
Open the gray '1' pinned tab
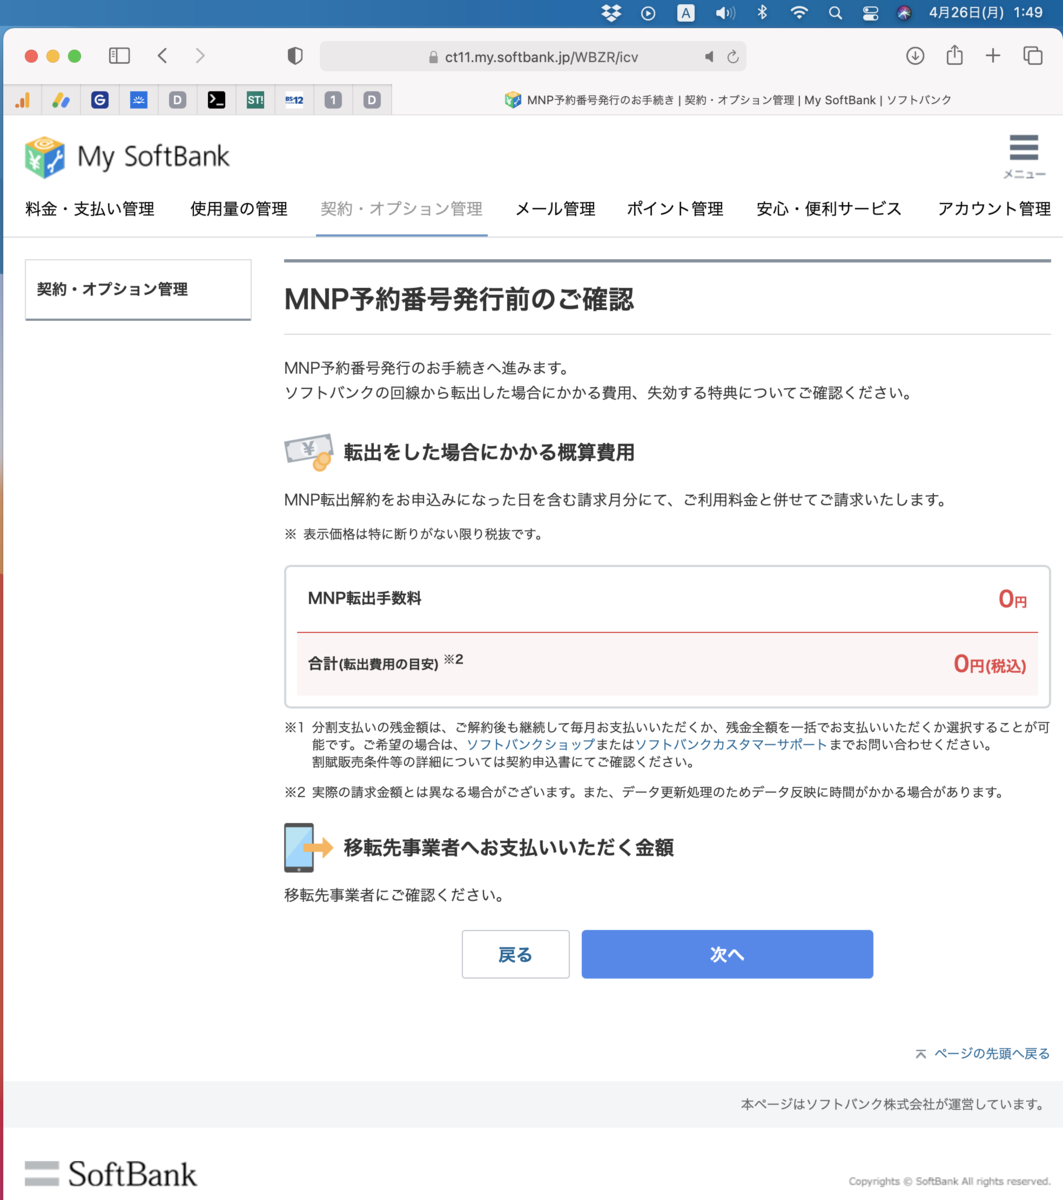(333, 100)
